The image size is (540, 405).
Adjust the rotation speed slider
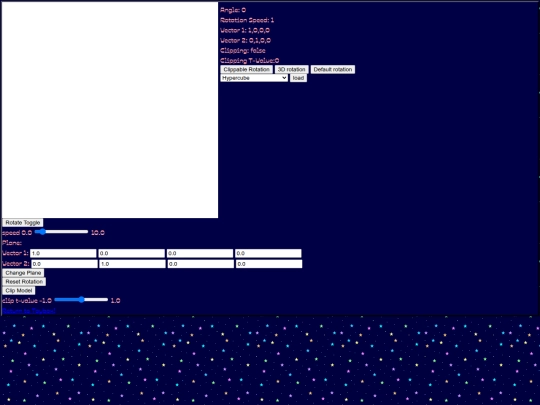tap(61, 232)
